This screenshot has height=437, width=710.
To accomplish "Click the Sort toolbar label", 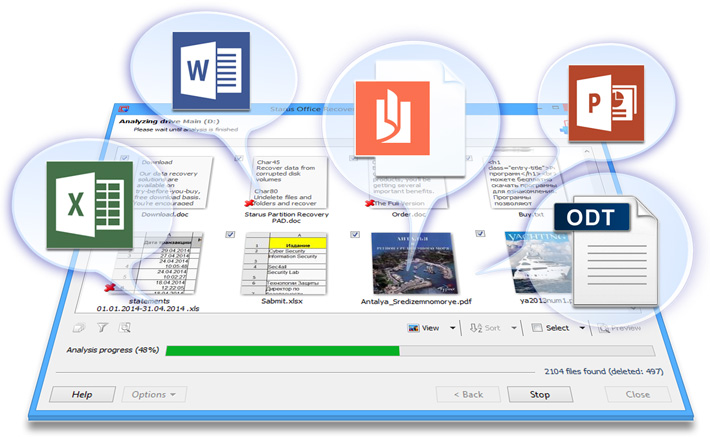I will 492,328.
